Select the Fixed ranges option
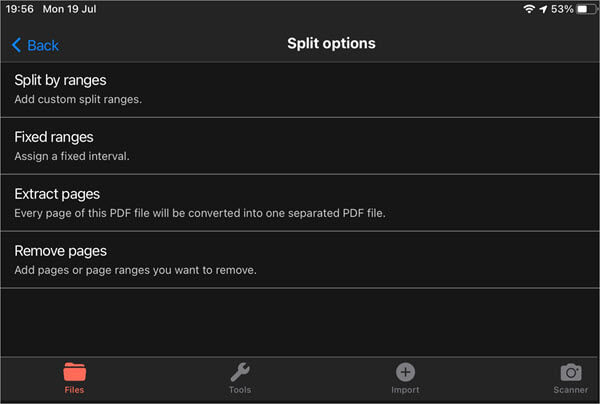 pyautogui.click(x=54, y=137)
